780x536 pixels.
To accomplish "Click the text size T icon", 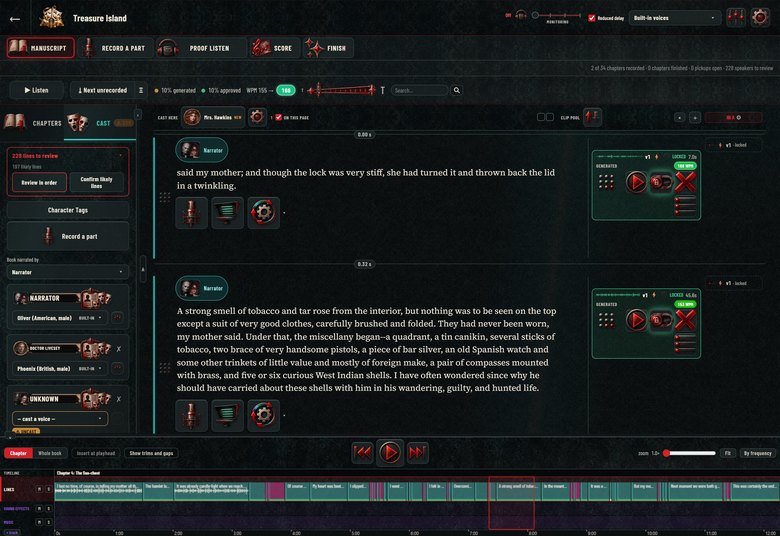I will coord(383,90).
